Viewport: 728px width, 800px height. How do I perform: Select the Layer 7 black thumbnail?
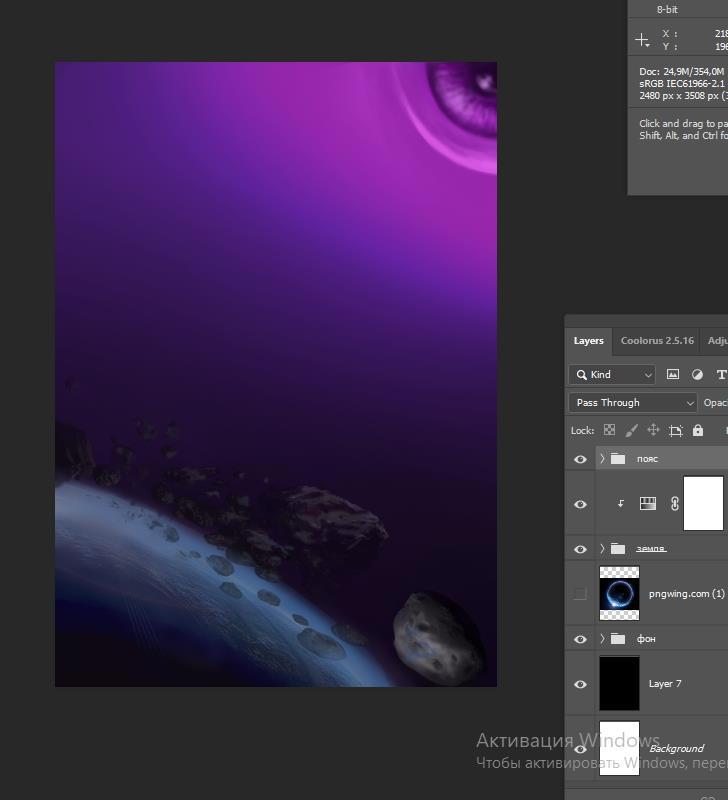pos(619,684)
